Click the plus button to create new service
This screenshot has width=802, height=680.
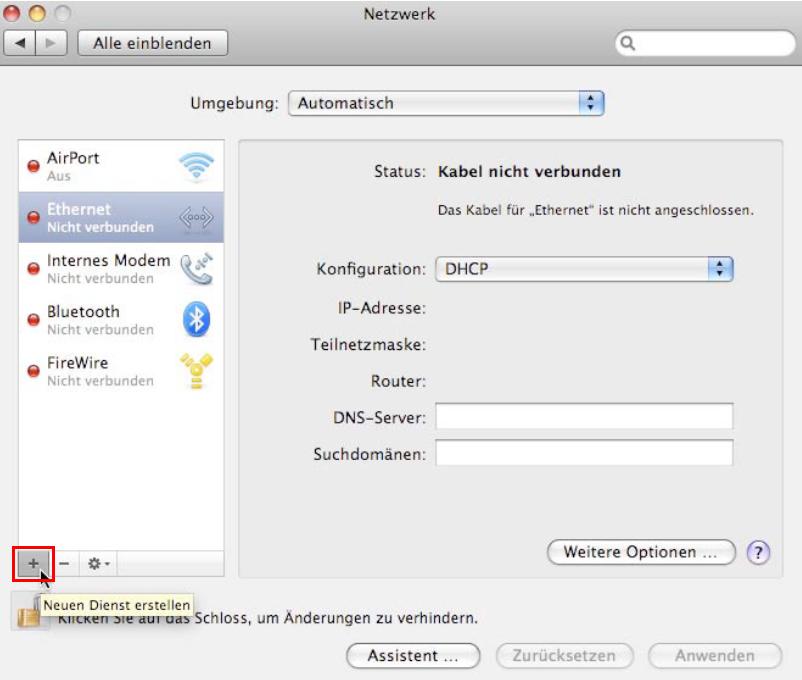[x=33, y=563]
